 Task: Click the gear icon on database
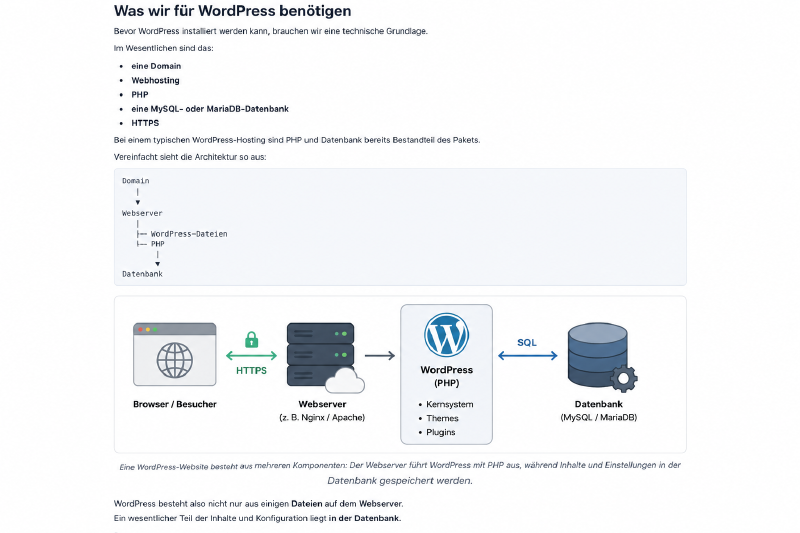pyautogui.click(x=623, y=379)
